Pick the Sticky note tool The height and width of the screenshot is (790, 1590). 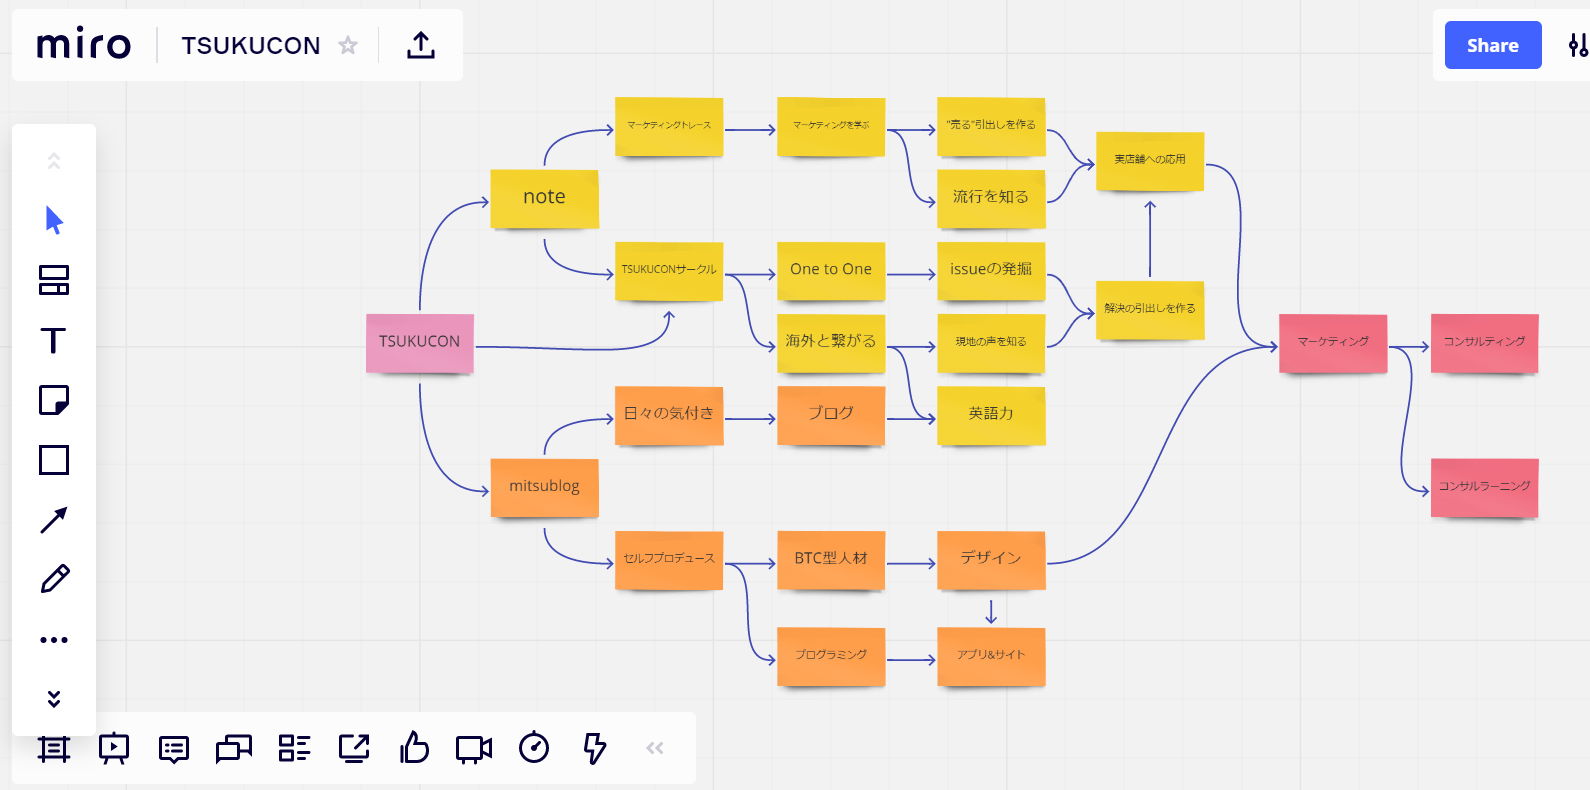(54, 400)
